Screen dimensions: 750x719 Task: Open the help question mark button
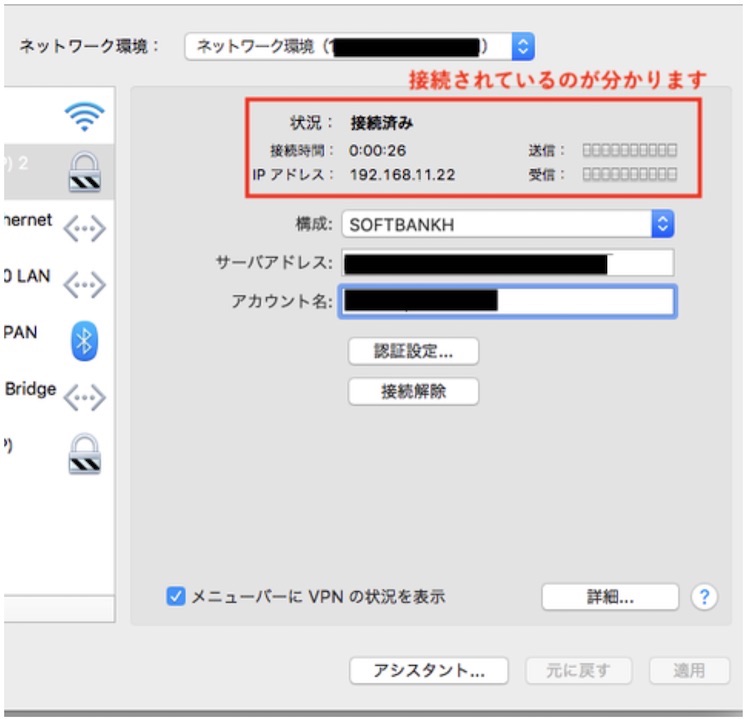[704, 597]
